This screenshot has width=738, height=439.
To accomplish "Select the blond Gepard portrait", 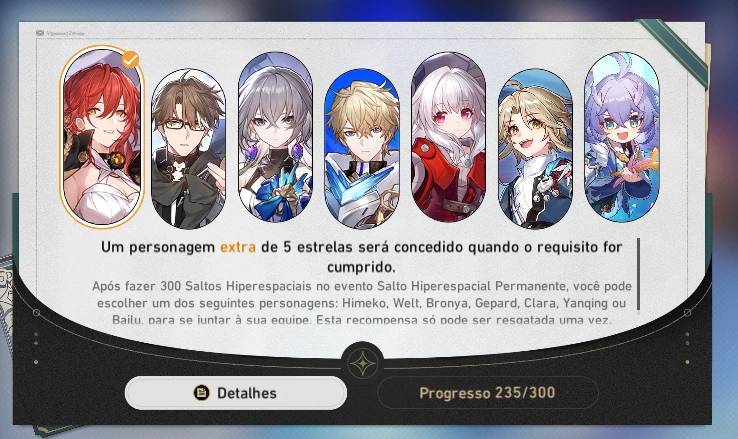I will point(362,149).
